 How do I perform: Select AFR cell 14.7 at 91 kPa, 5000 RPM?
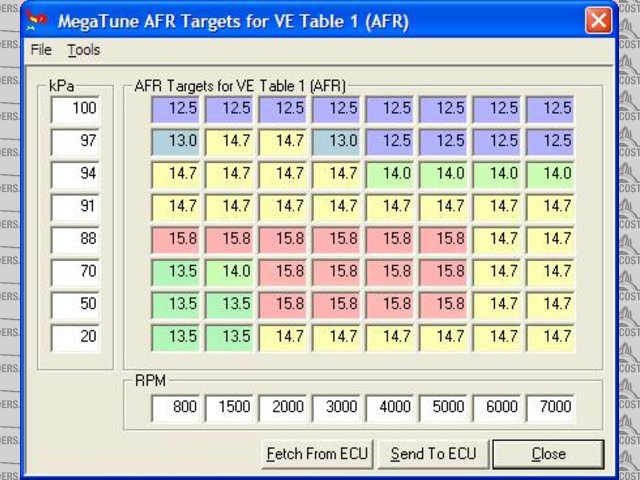coord(443,207)
